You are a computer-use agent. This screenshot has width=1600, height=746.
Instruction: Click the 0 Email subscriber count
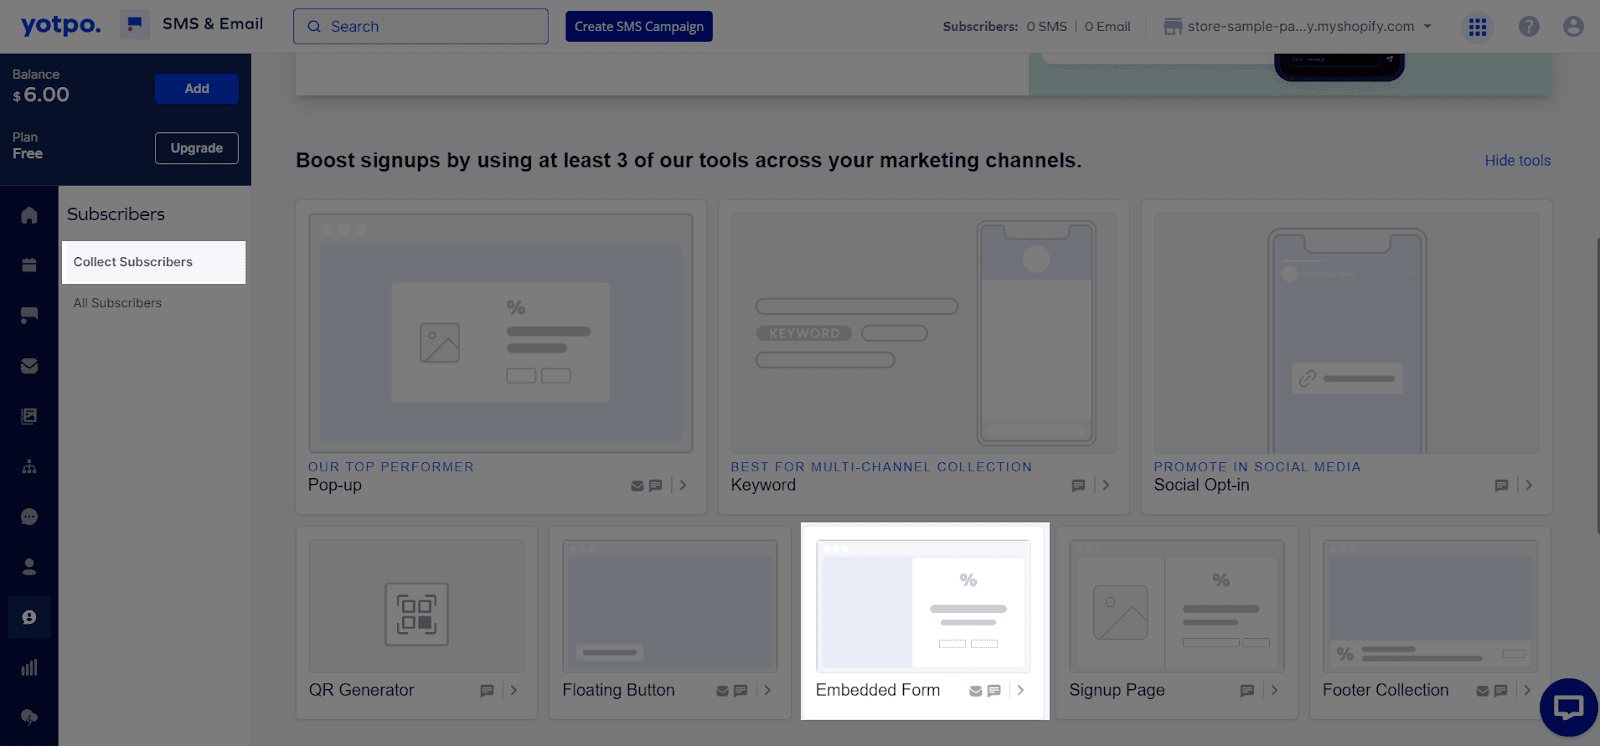point(1107,27)
